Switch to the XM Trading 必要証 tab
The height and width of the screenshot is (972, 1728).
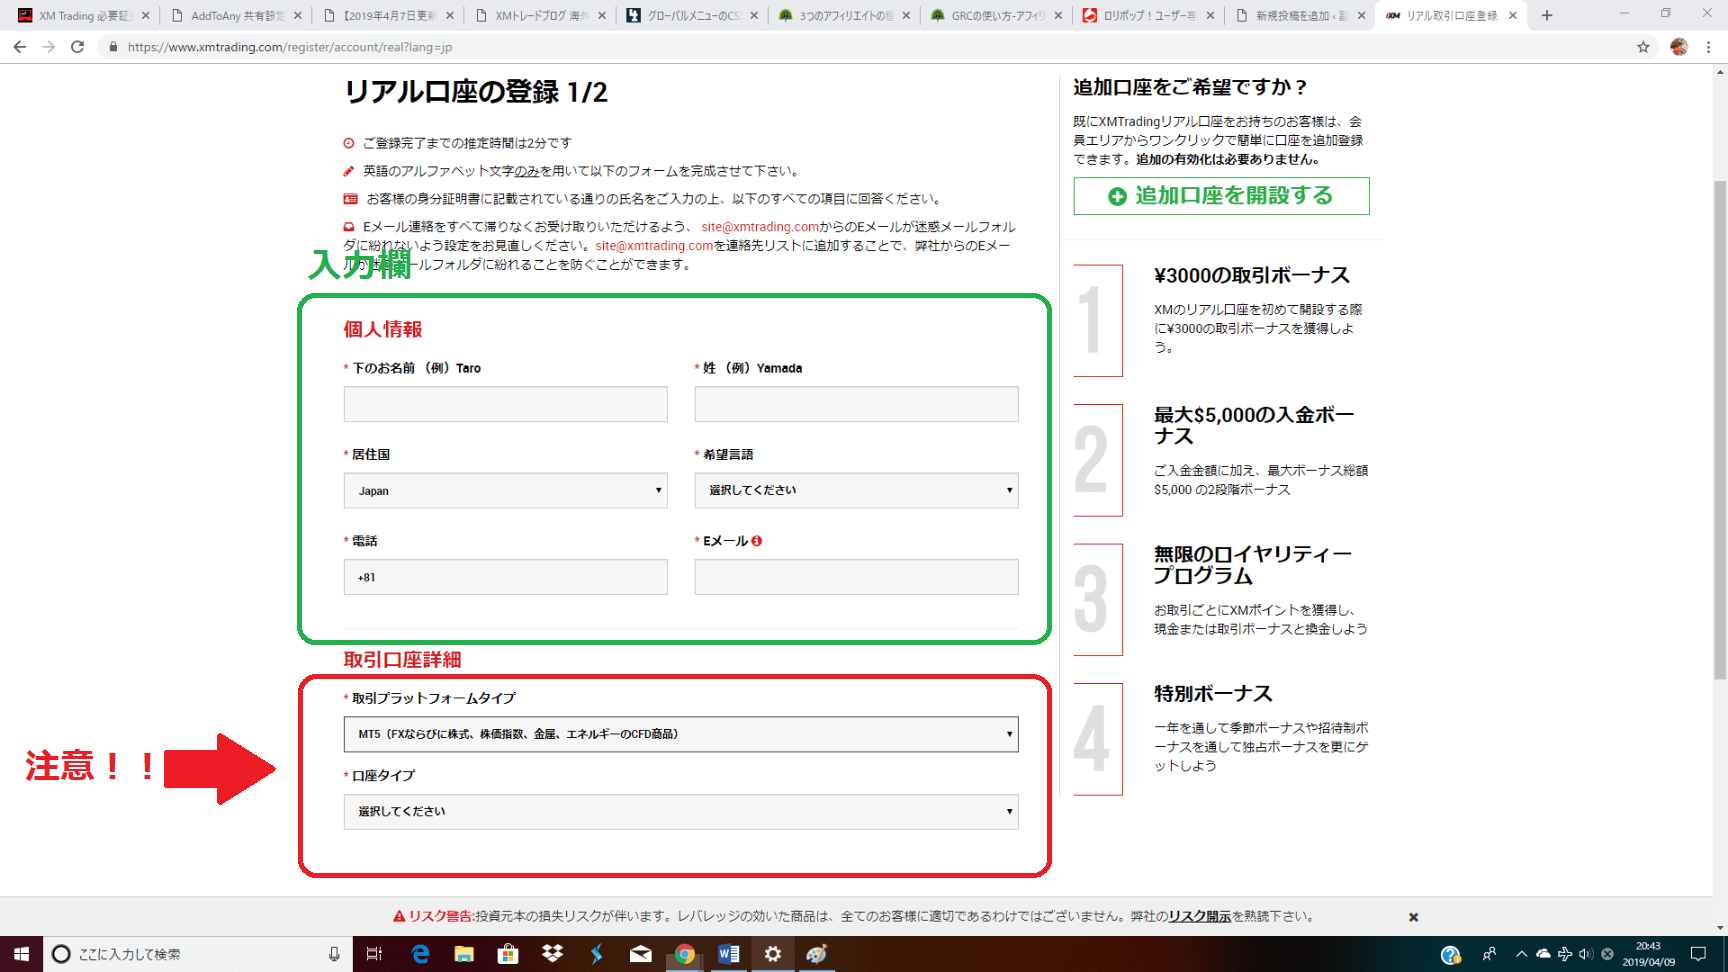pos(82,16)
